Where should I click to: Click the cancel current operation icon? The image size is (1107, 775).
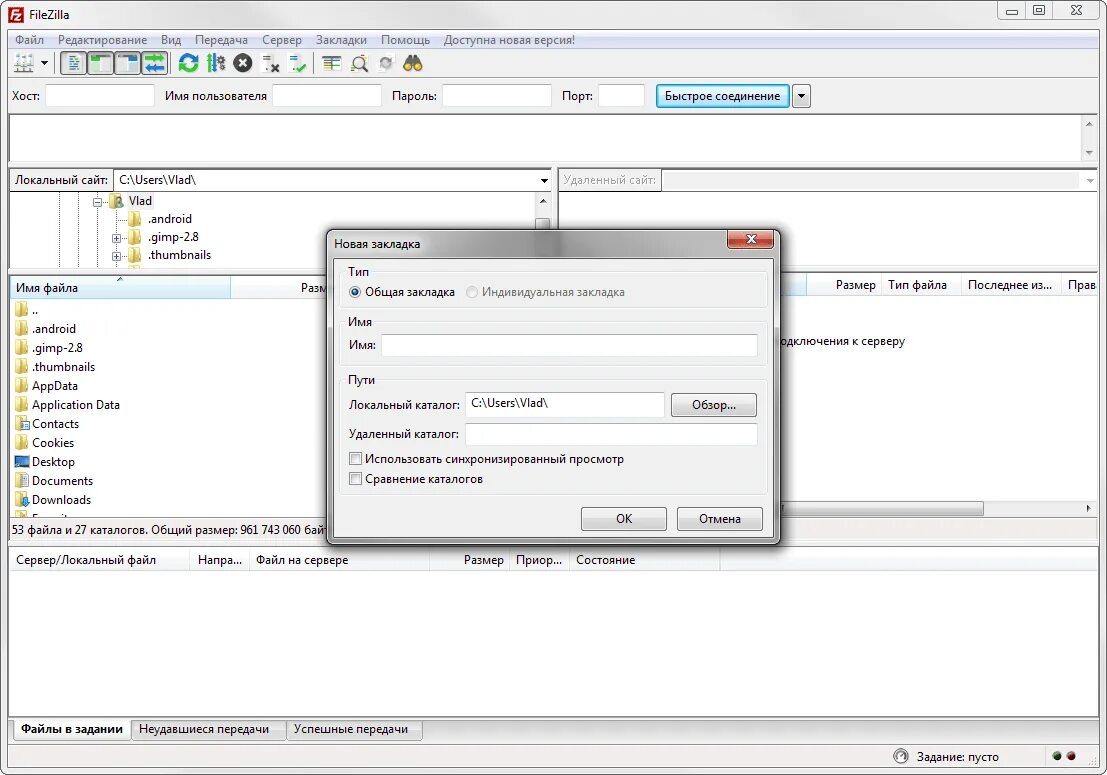[x=243, y=64]
